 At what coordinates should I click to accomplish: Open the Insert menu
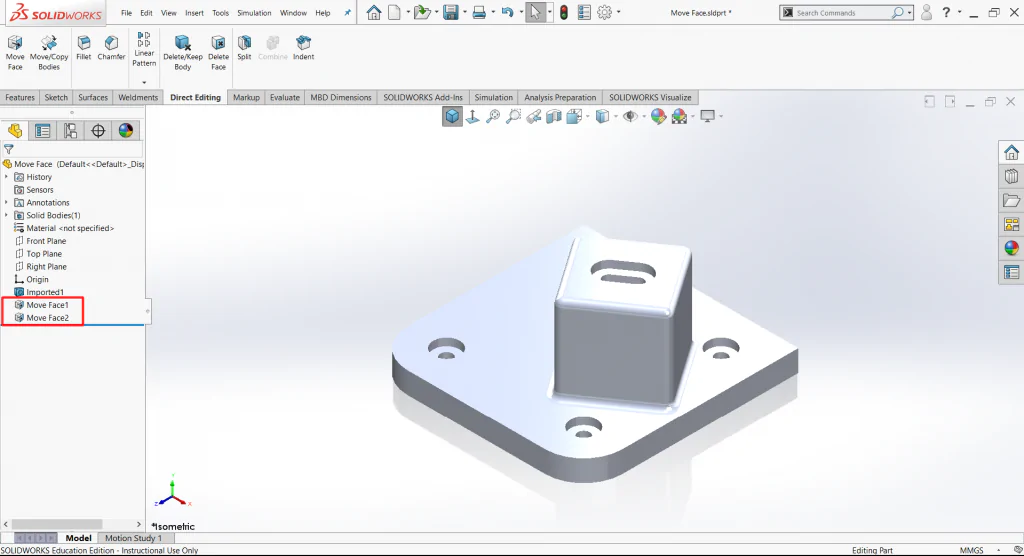click(x=194, y=12)
